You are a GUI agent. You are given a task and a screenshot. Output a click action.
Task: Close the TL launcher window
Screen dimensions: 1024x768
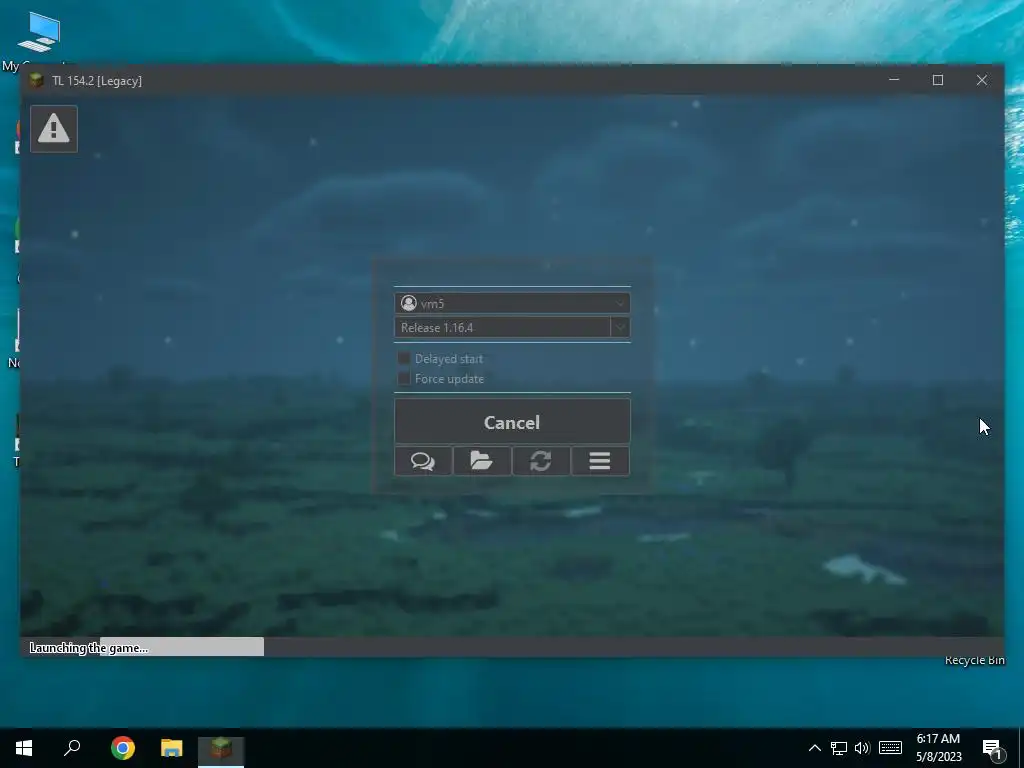982,80
